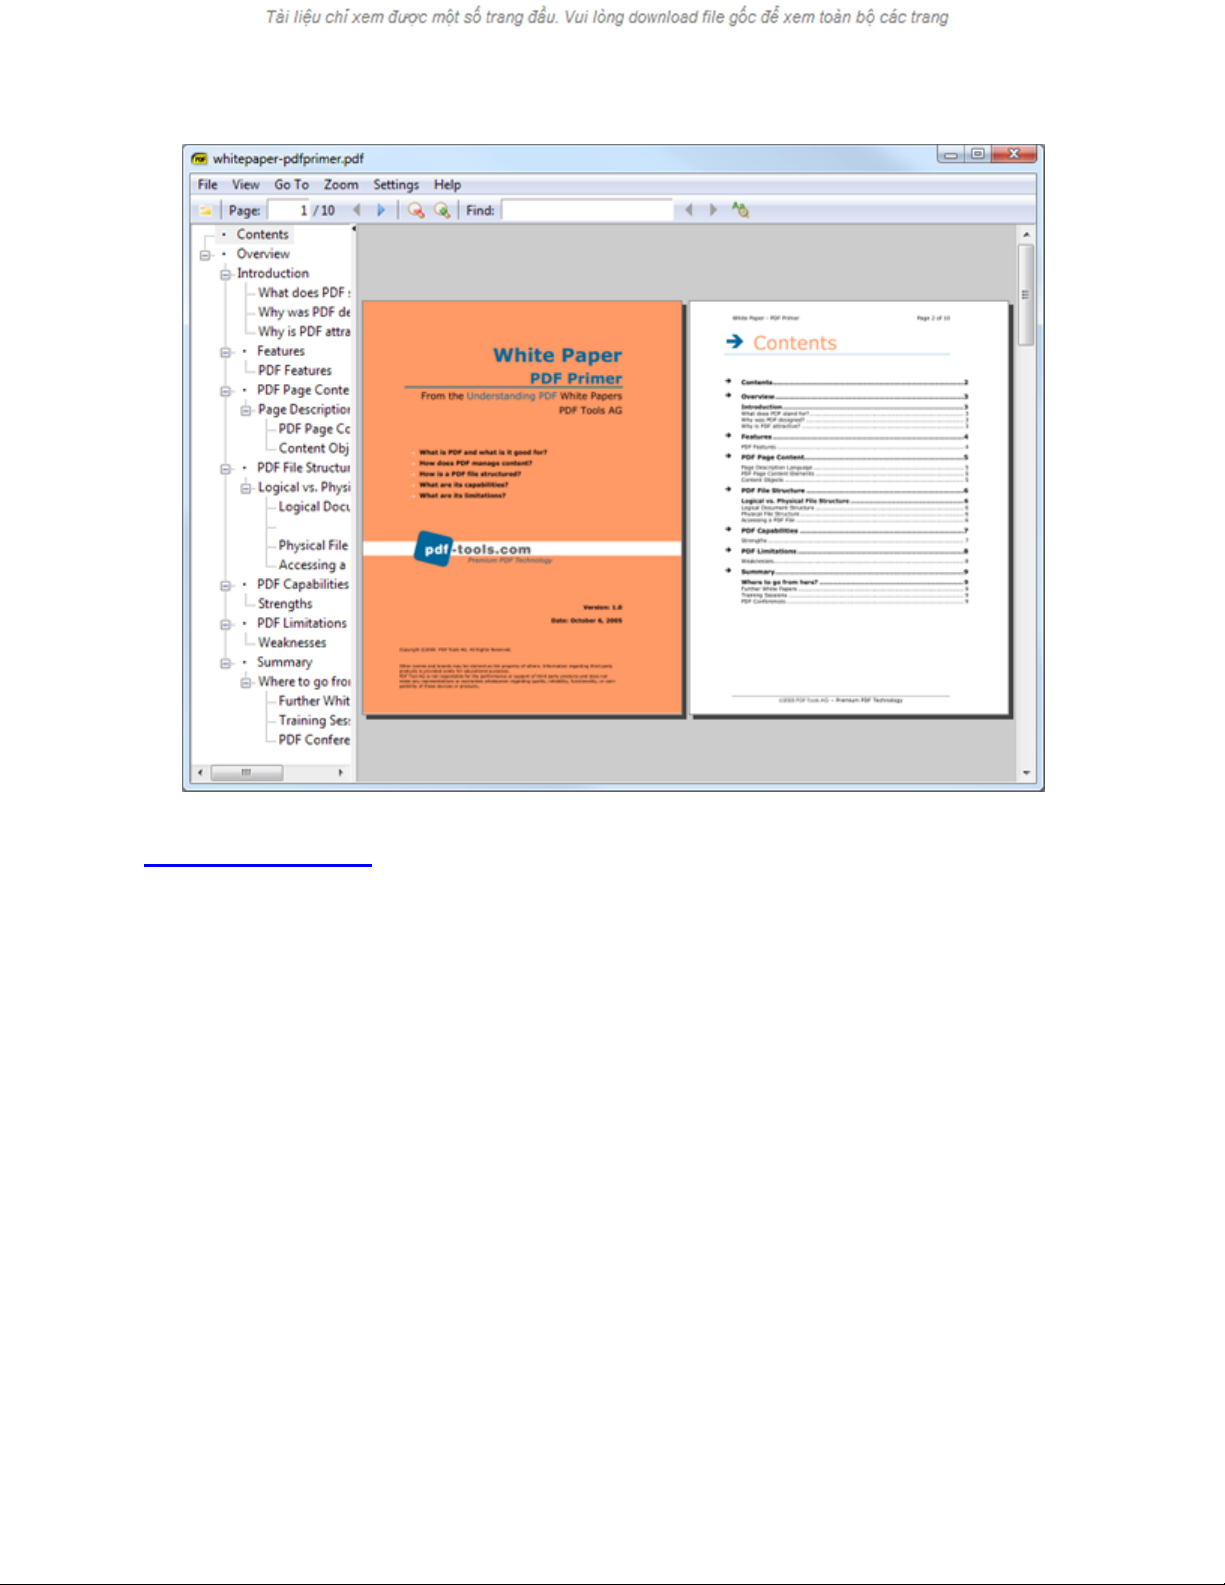
Task: Select 'Content Obj' outline entry
Action: click(x=314, y=448)
